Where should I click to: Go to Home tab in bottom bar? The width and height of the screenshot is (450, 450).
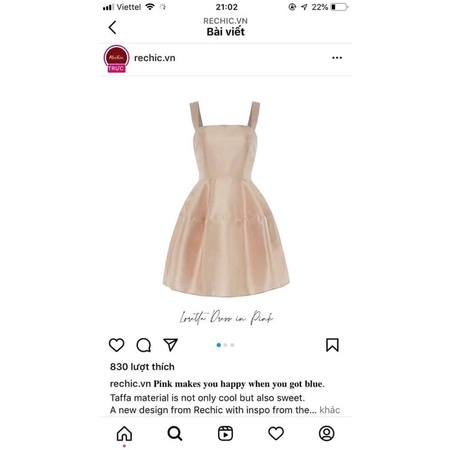point(124,434)
